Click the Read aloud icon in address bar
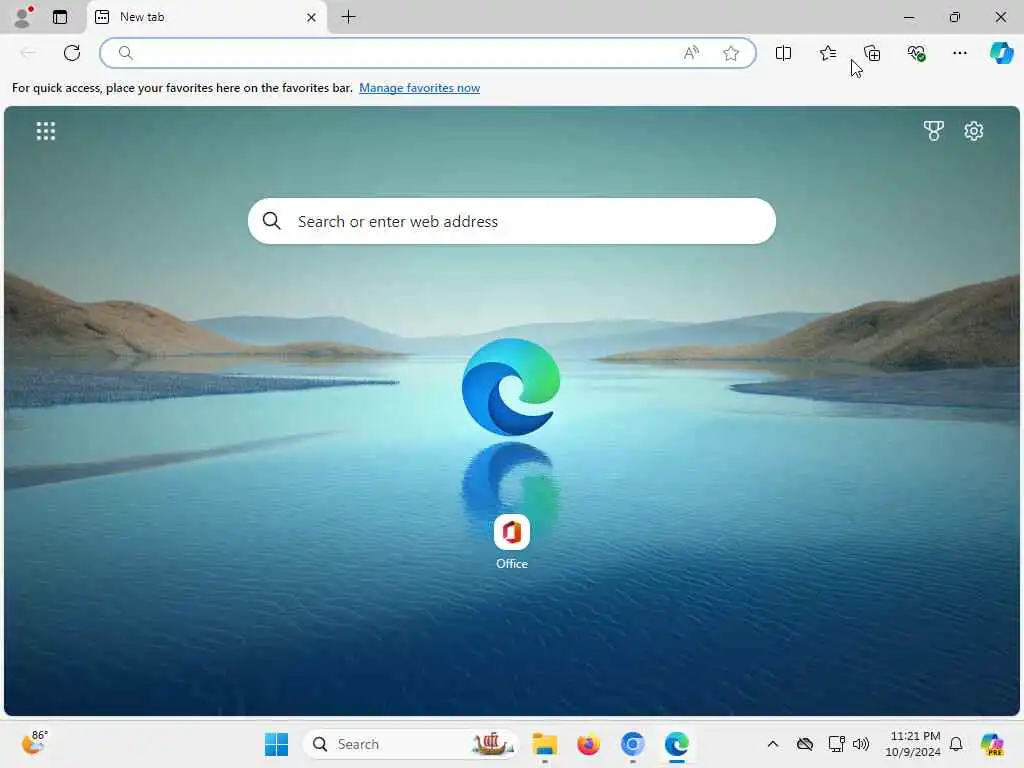Image resolution: width=1024 pixels, height=768 pixels. 691,53
